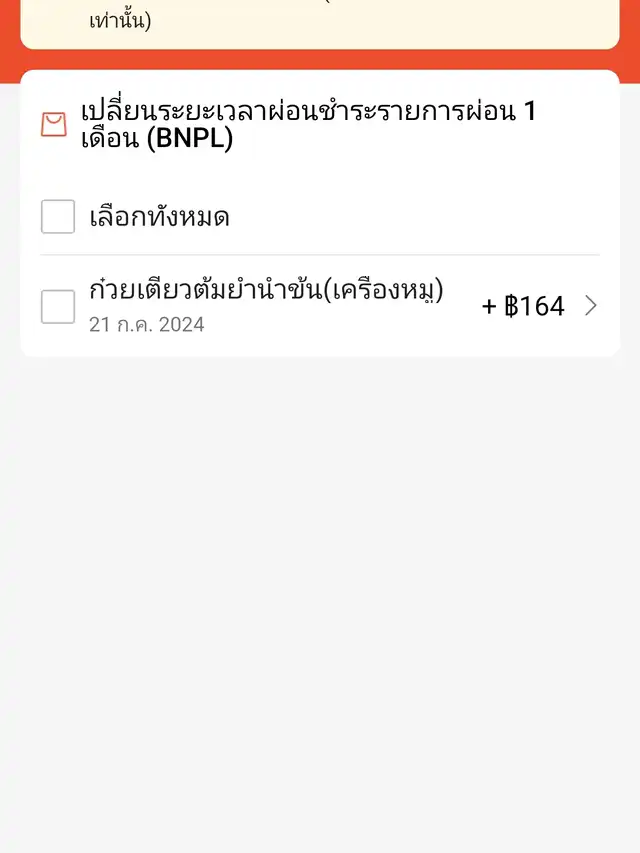Check the box beside ก๋วยเตี๋ยวต้มยำน้ำข้น item
This screenshot has height=853, width=640.
[x=58, y=306]
